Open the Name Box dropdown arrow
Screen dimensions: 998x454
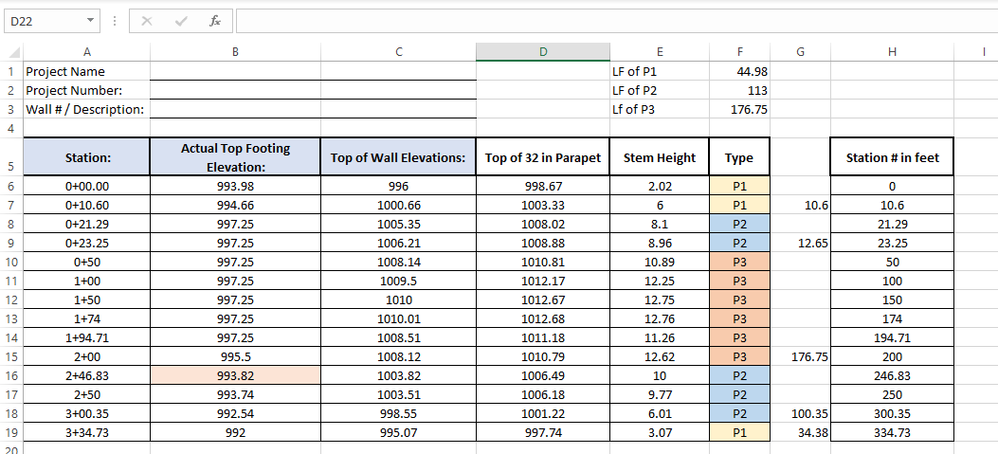tap(90, 21)
